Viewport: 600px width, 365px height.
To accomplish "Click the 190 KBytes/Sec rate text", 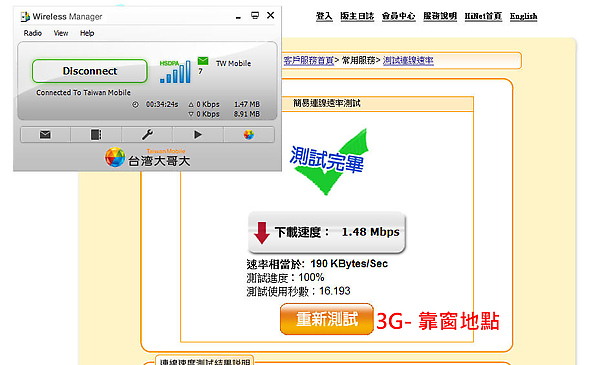I will pyautogui.click(x=349, y=264).
